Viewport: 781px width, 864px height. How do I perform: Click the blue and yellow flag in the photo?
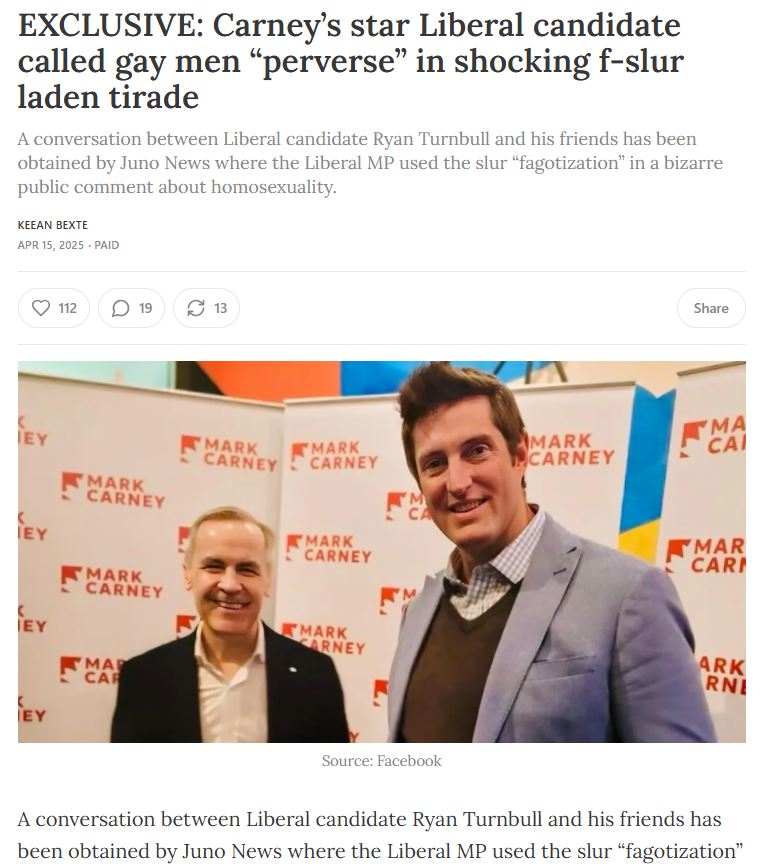tap(646, 474)
